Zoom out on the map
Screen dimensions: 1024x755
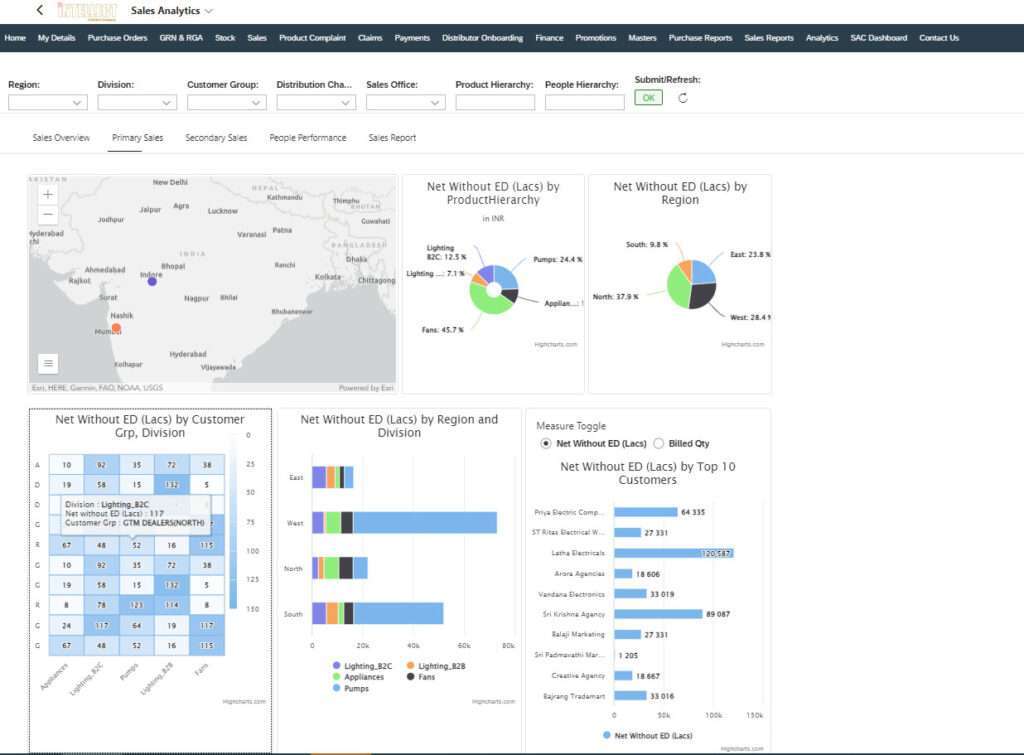[x=48, y=214]
